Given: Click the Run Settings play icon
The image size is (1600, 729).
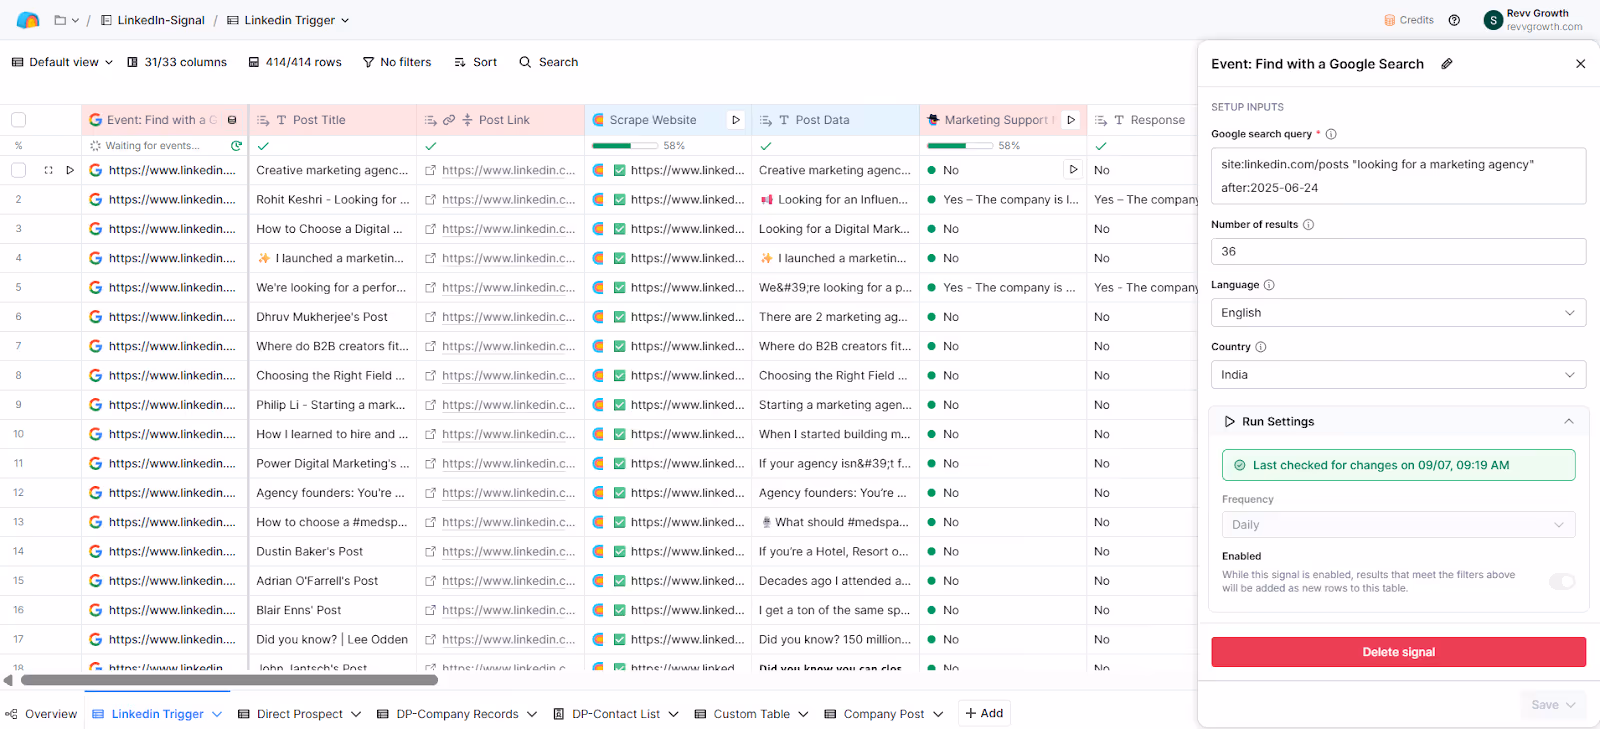Looking at the screenshot, I should (x=1229, y=422).
